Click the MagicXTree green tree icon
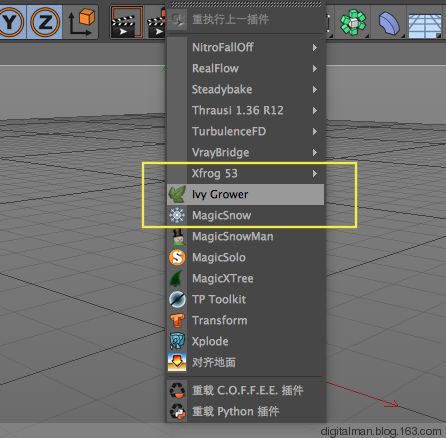The image size is (446, 438). pyautogui.click(x=176, y=279)
